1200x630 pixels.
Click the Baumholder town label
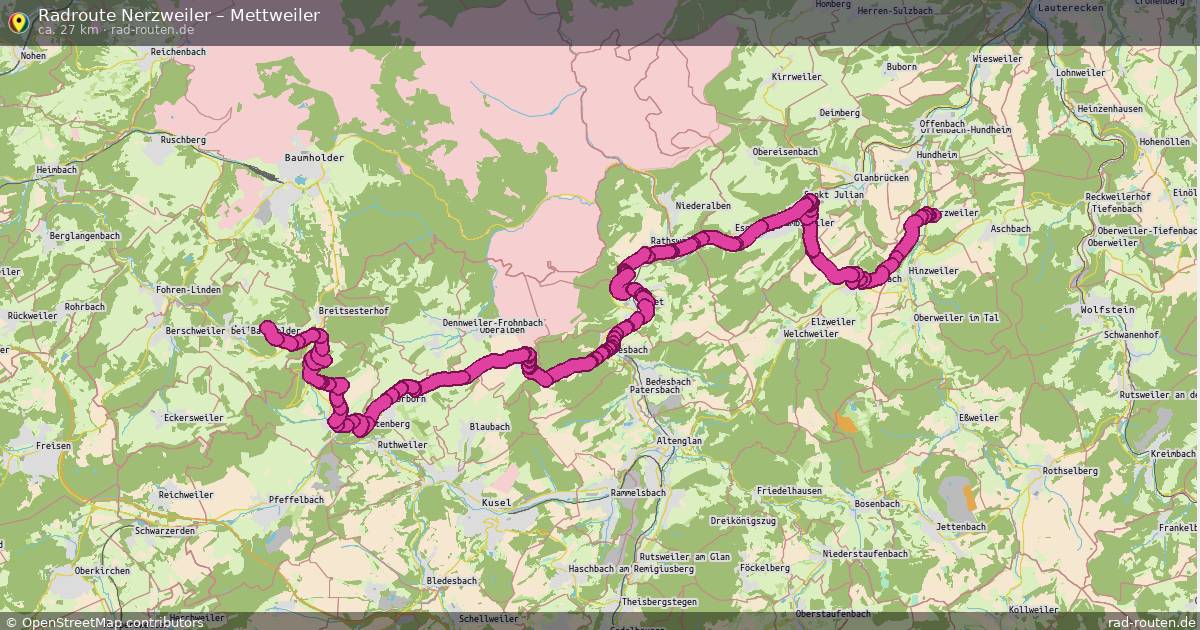click(314, 158)
